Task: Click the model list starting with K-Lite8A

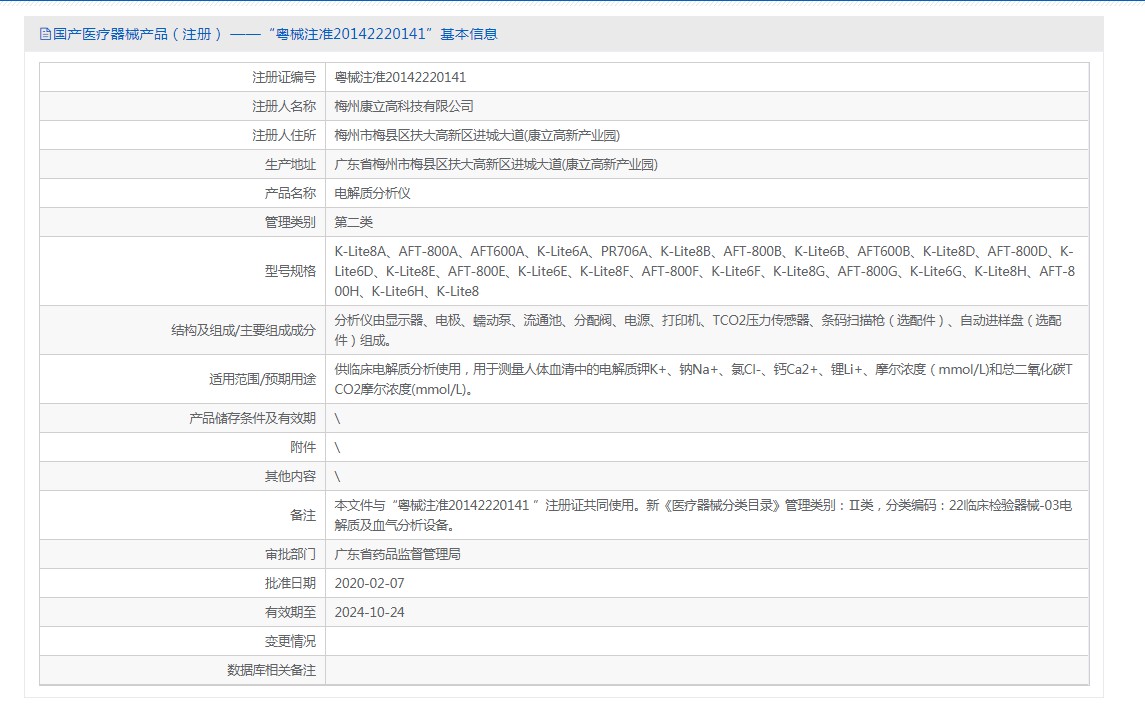Action: (704, 271)
